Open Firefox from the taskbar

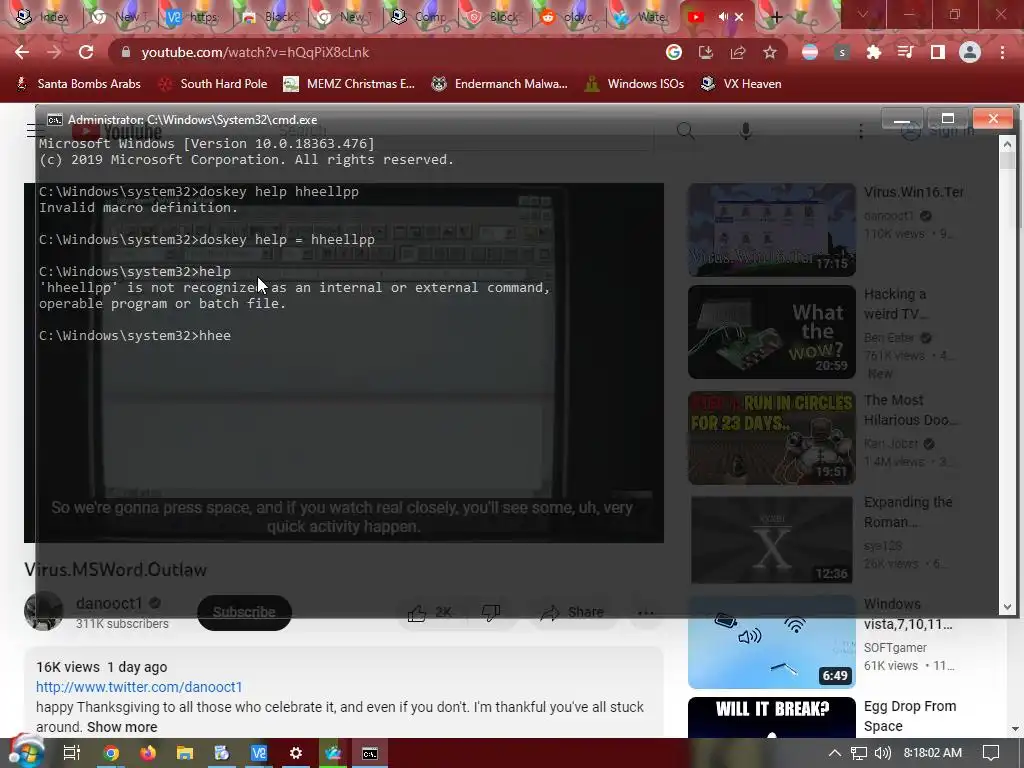point(148,753)
